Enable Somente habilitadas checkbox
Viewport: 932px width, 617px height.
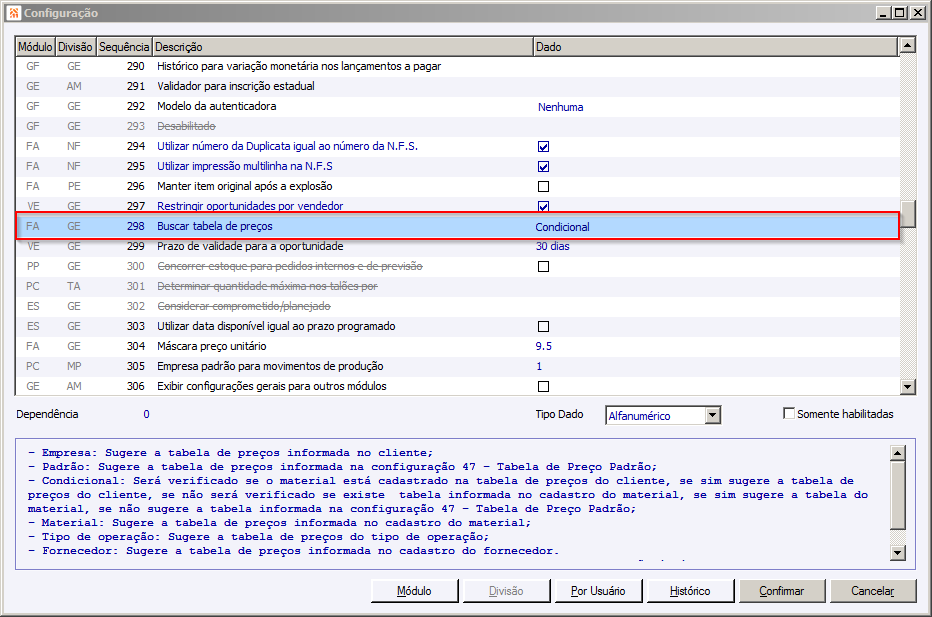(x=789, y=413)
